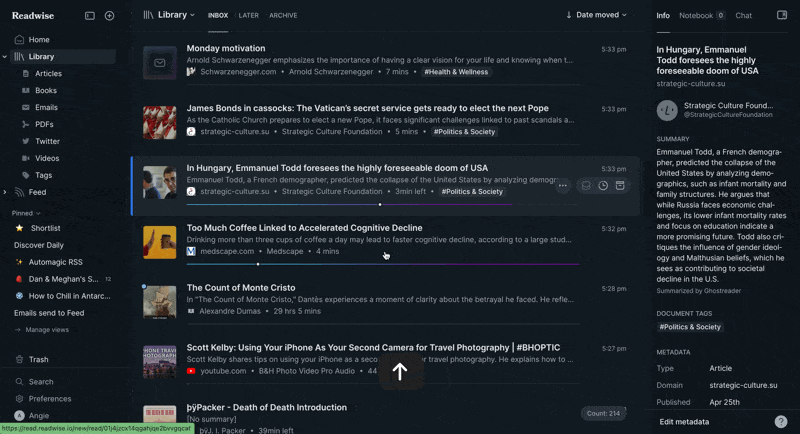Click the Scott Kelby video thumbnail
Viewport: 800px width, 434px height.
160,362
